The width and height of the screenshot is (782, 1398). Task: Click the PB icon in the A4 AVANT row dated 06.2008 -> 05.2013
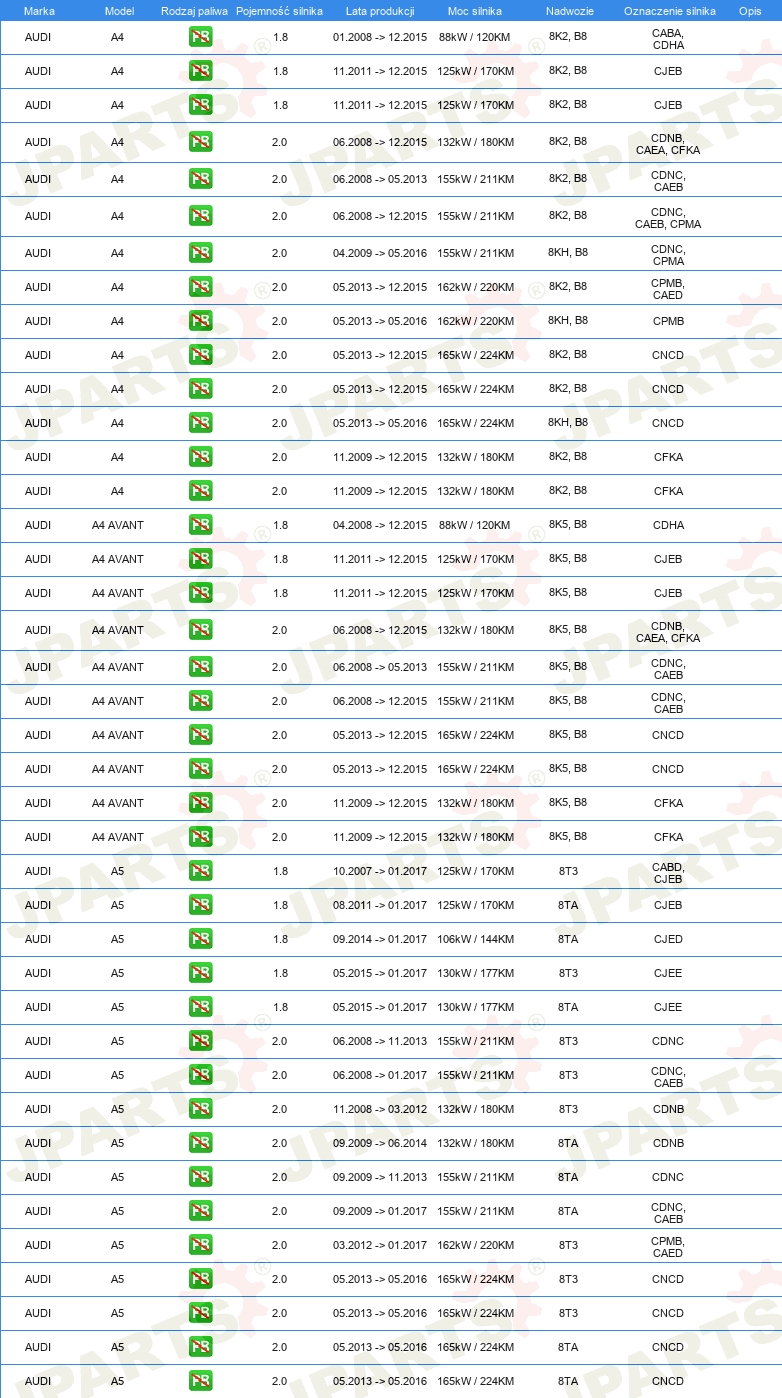click(200, 667)
